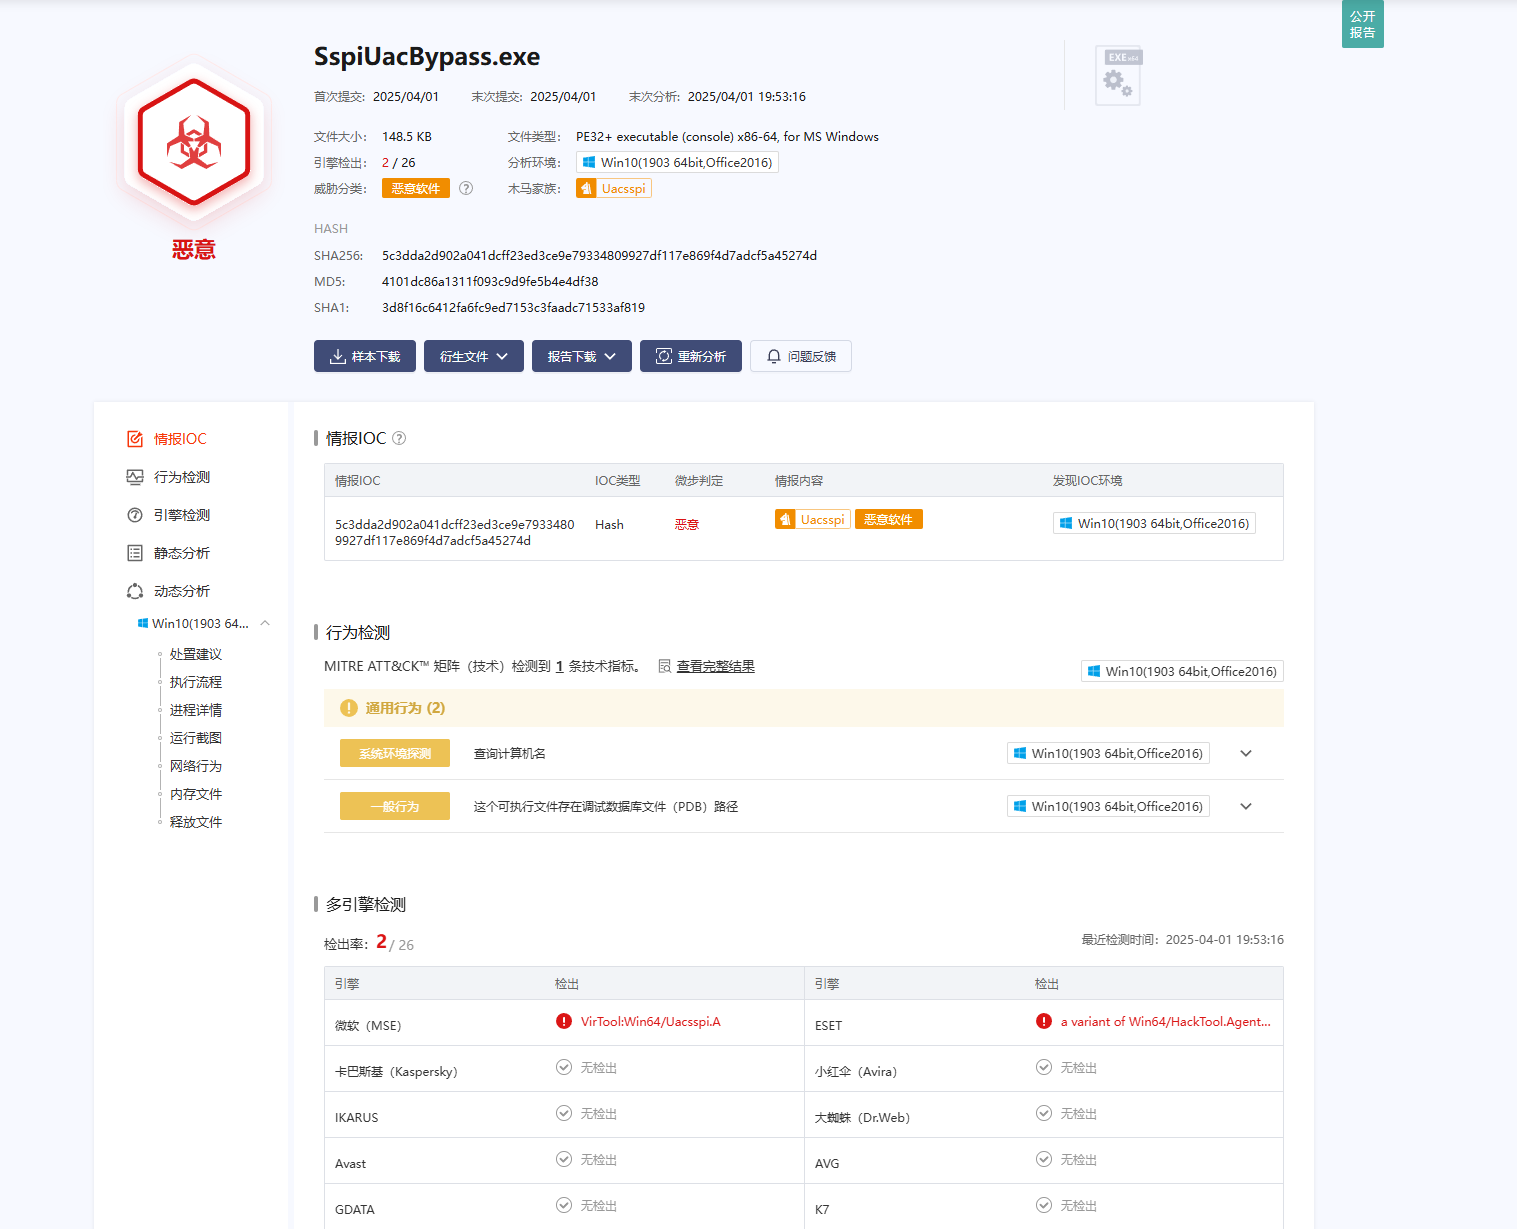The width and height of the screenshot is (1517, 1229).
Task: Click the MD5 hash value
Action: coord(490,281)
